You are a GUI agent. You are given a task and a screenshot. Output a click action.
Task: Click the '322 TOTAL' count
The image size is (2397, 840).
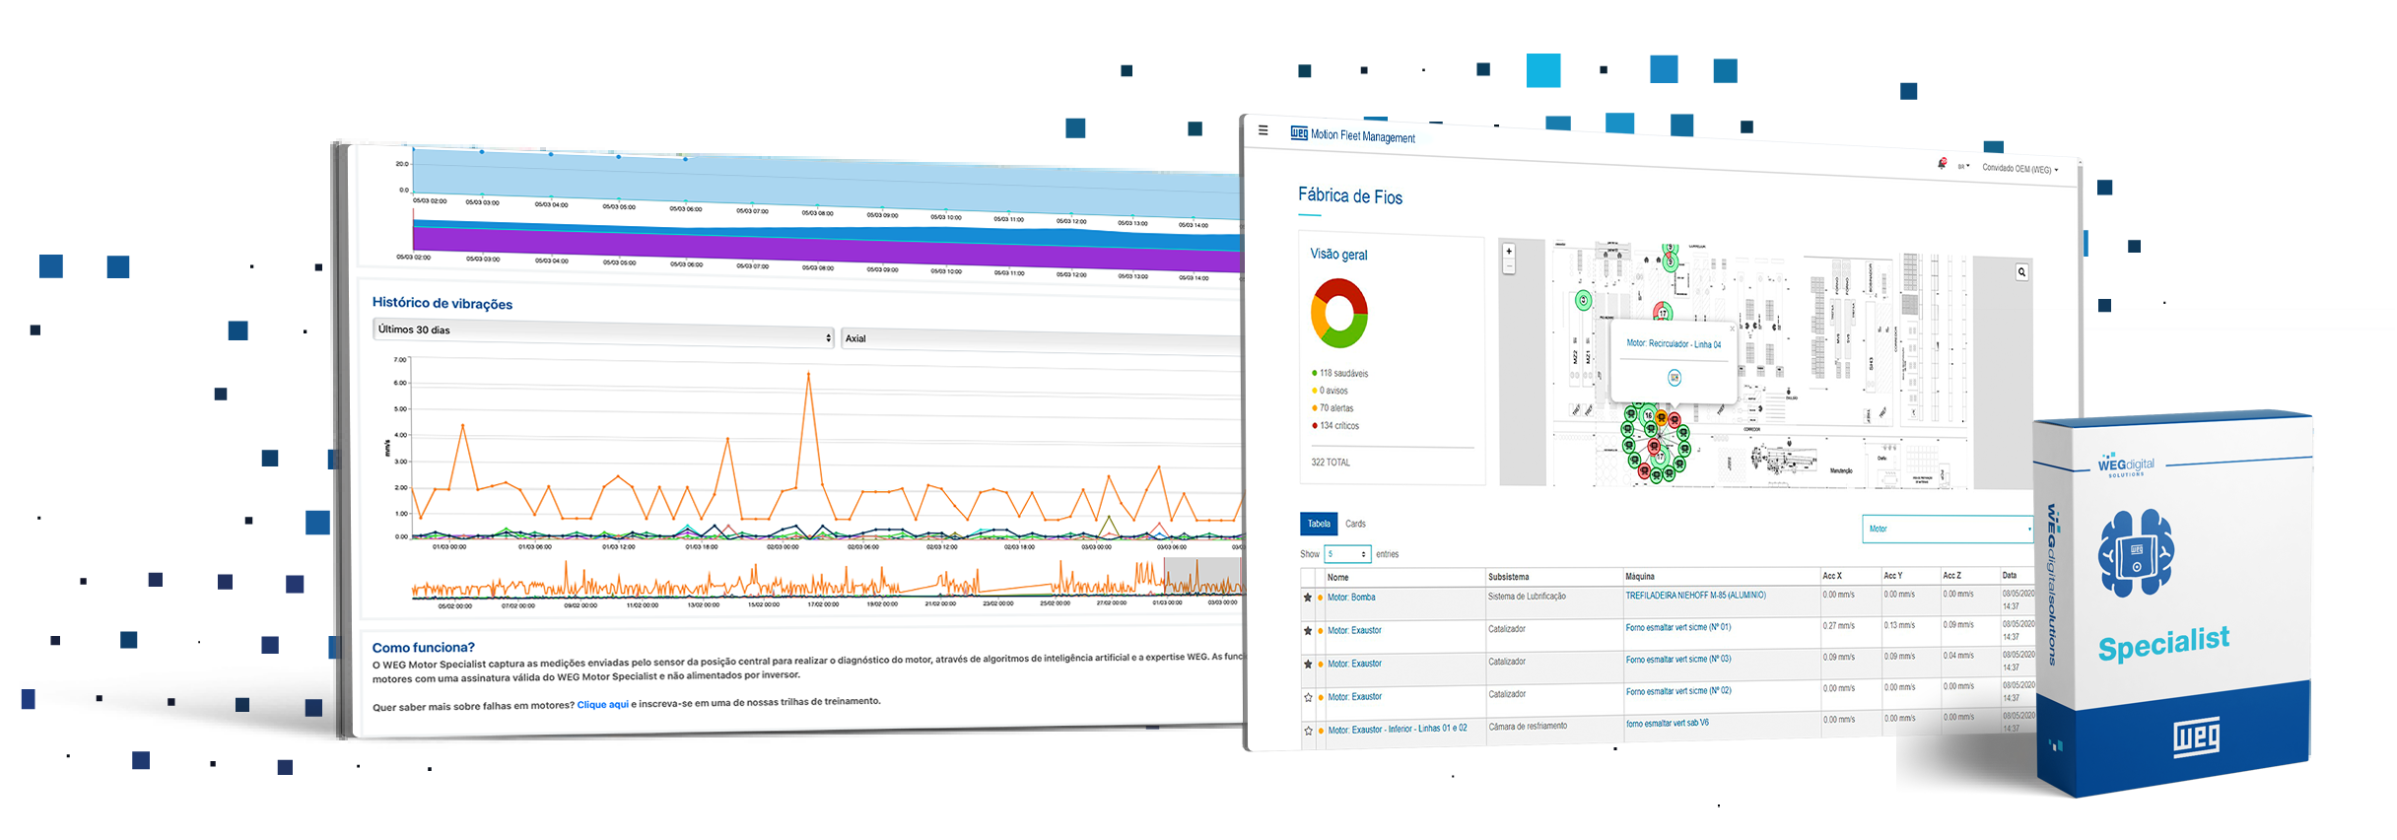pyautogui.click(x=1330, y=462)
